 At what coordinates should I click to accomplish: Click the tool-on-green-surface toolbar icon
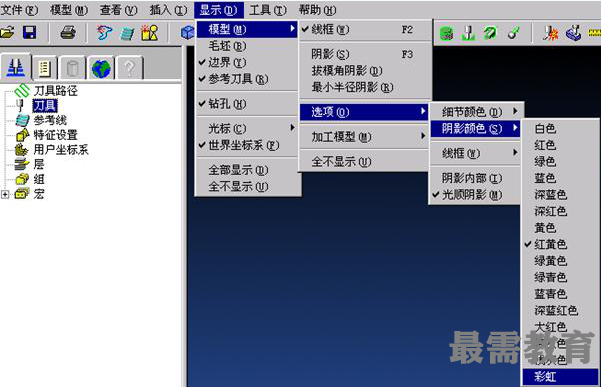pyautogui.click(x=468, y=33)
